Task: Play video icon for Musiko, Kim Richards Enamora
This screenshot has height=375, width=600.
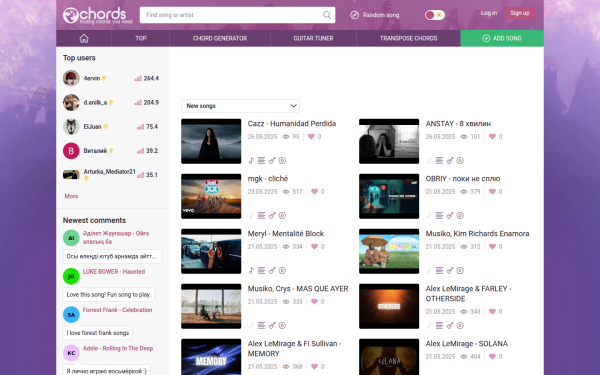Action: tap(460, 271)
